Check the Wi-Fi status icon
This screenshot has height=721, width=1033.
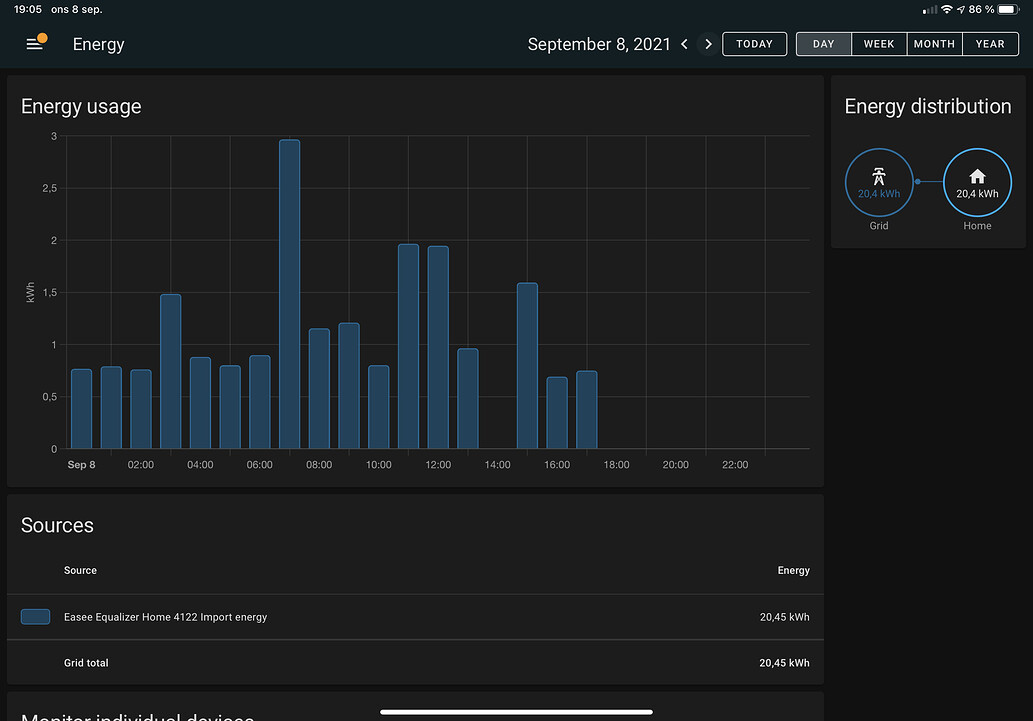tap(947, 9)
